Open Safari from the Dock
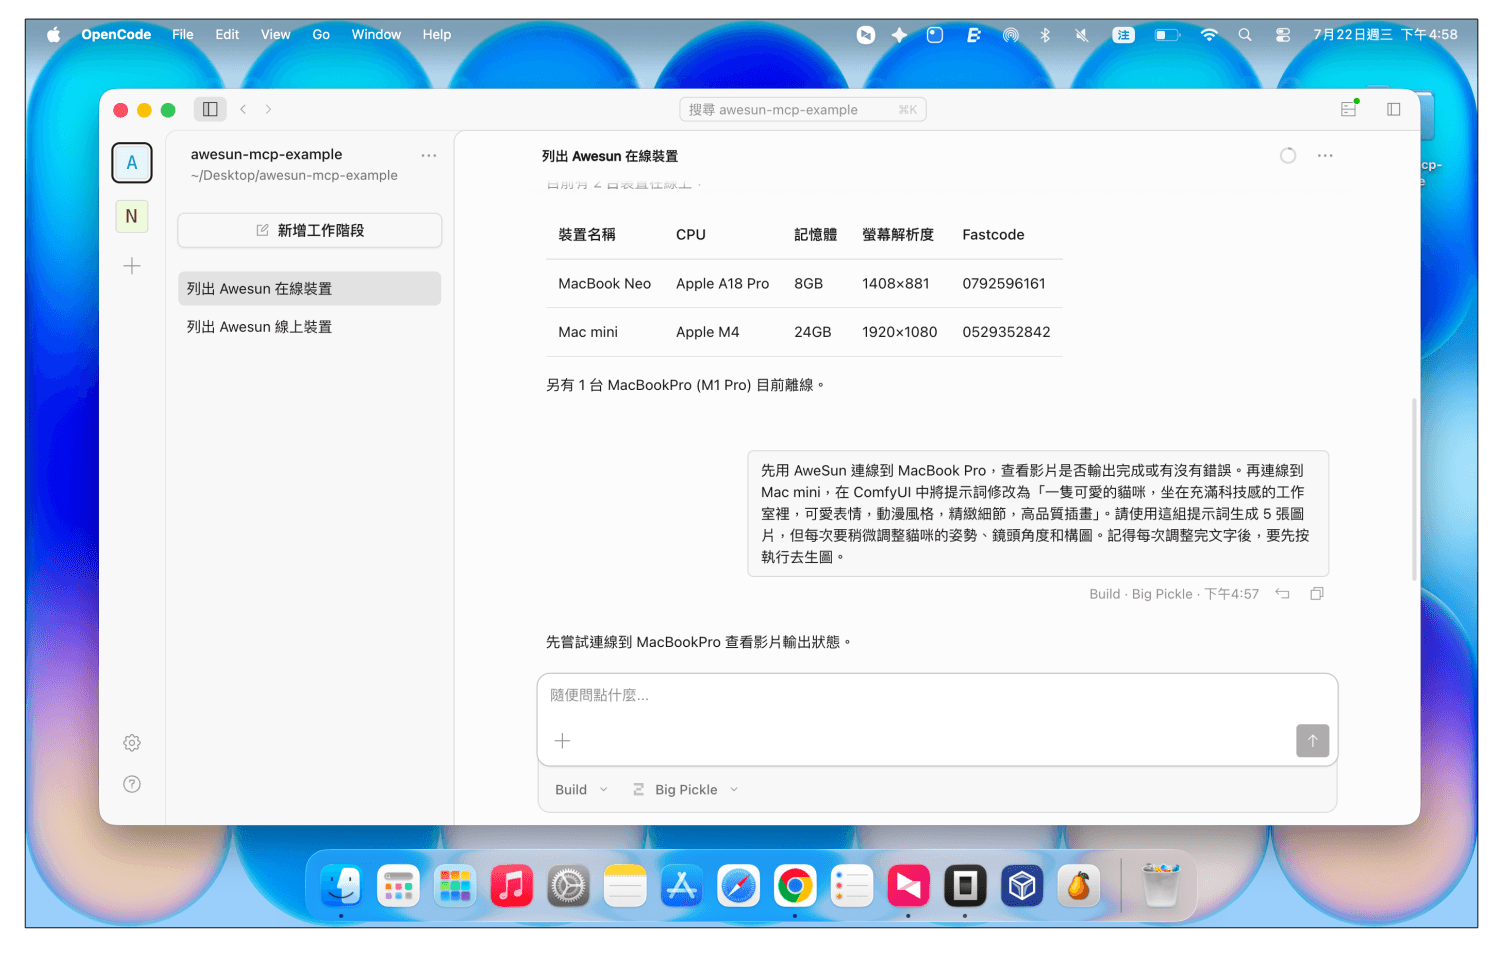Image resolution: width=1500 pixels, height=953 pixels. click(739, 886)
